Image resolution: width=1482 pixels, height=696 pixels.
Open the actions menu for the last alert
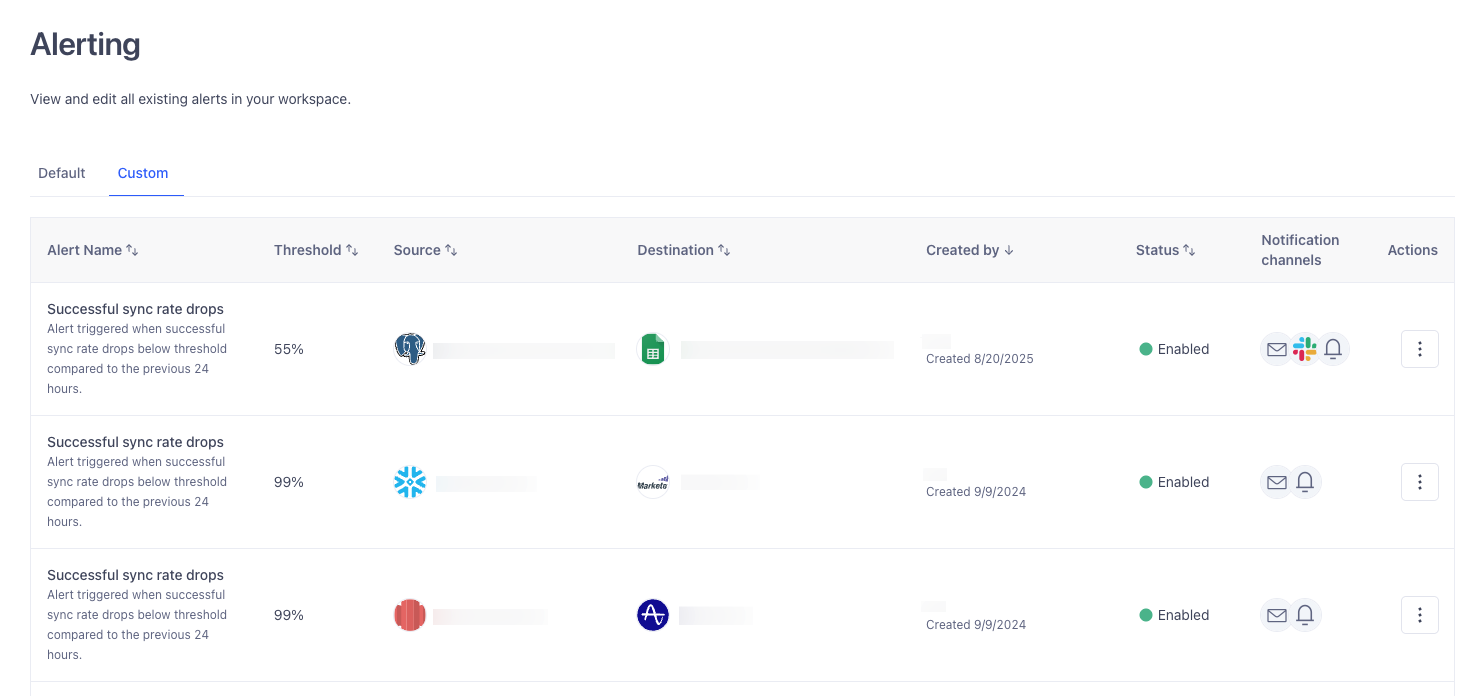coord(1420,615)
